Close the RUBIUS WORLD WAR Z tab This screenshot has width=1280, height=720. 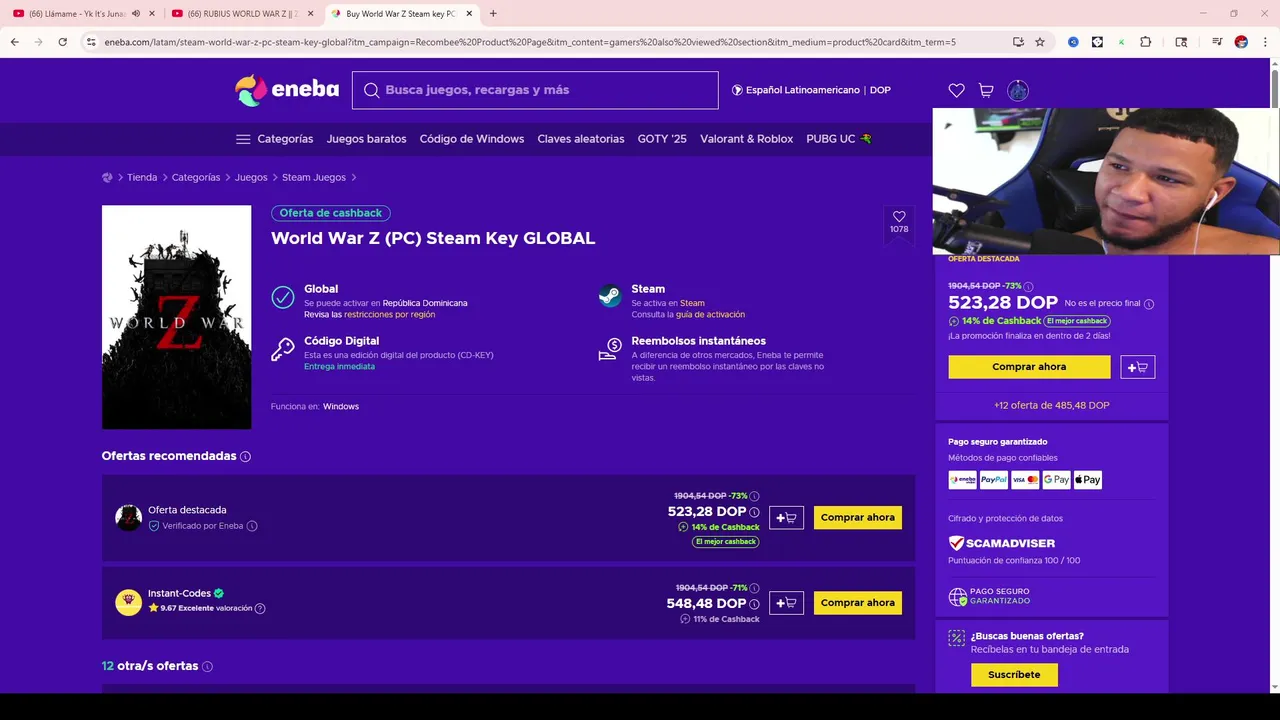(310, 14)
